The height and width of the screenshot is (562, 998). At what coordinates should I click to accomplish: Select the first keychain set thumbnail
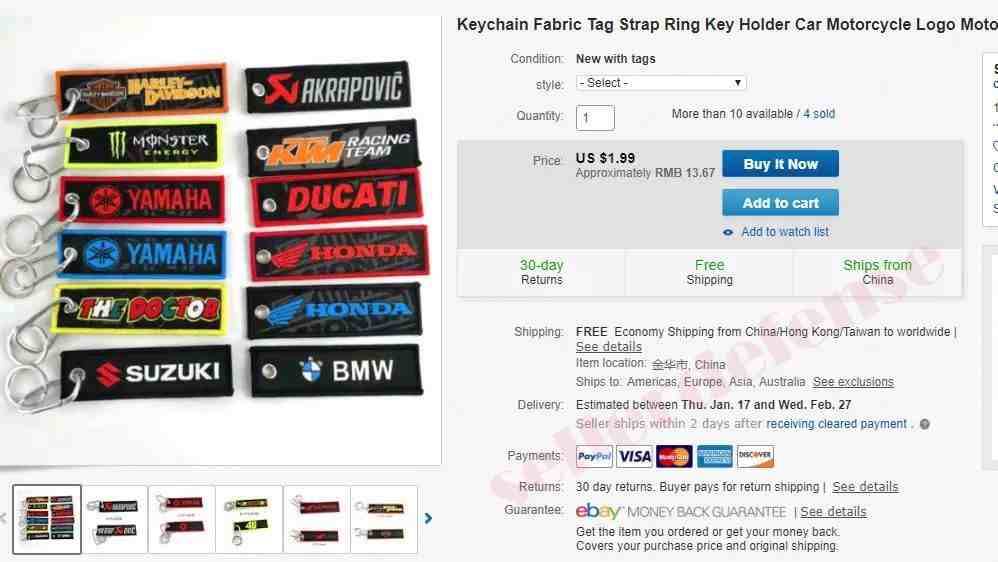(x=47, y=519)
